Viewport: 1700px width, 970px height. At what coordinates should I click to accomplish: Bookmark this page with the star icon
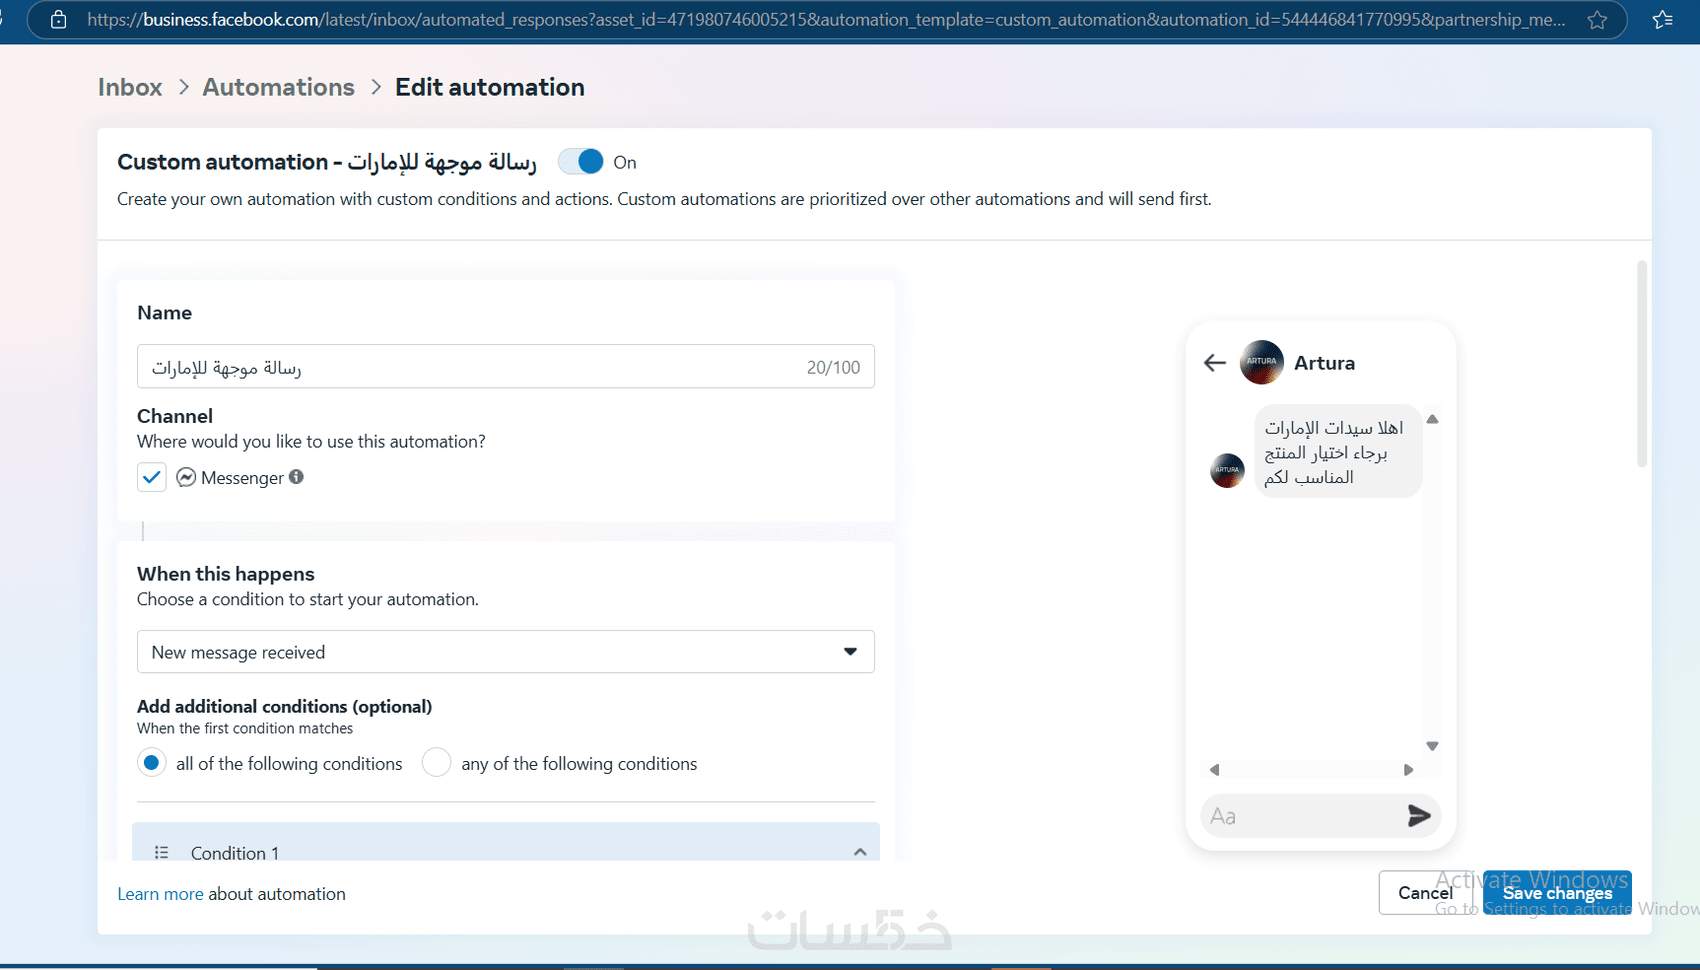1597,20
